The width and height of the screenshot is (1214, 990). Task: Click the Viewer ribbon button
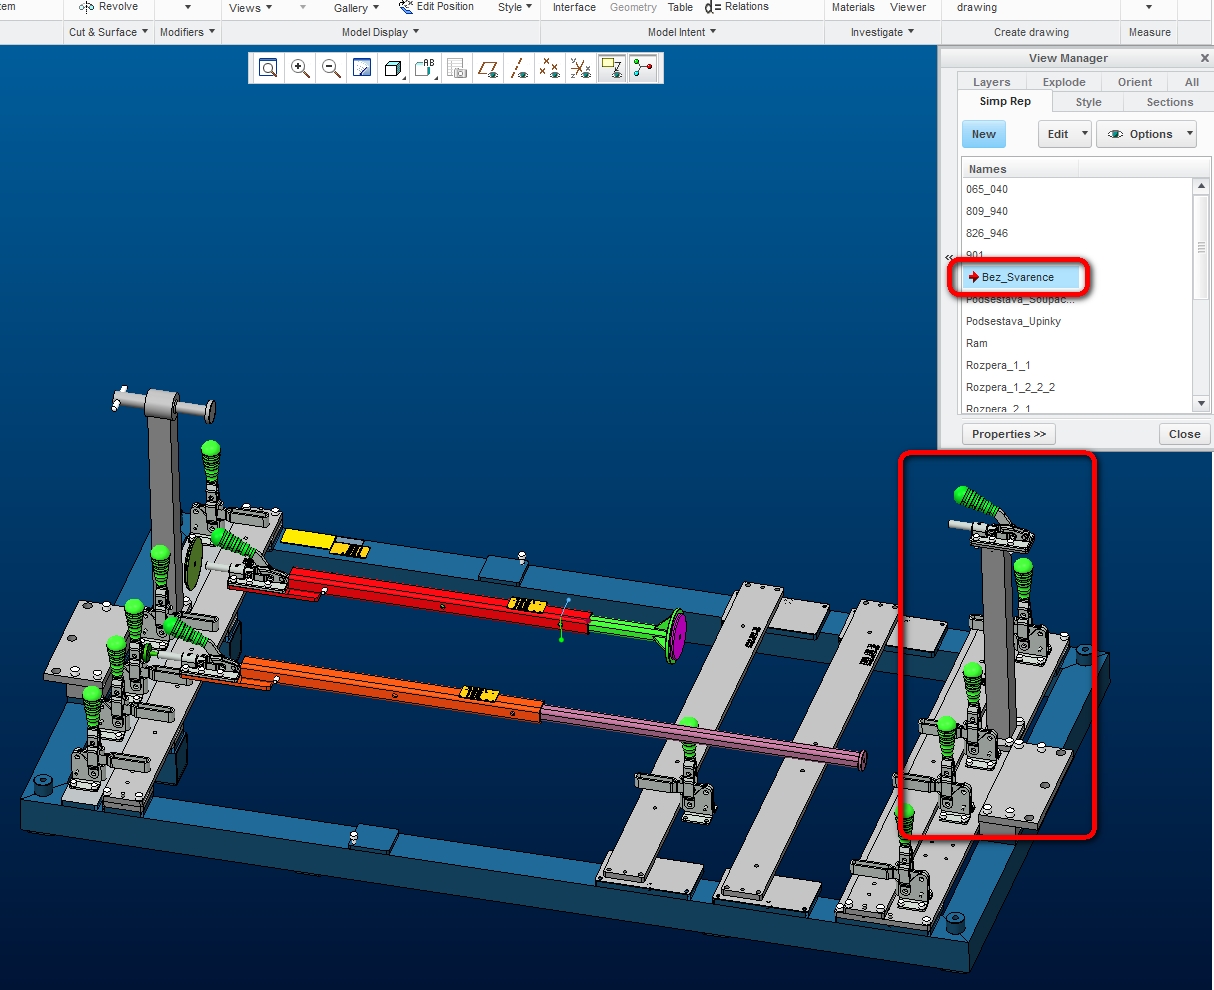(x=908, y=7)
